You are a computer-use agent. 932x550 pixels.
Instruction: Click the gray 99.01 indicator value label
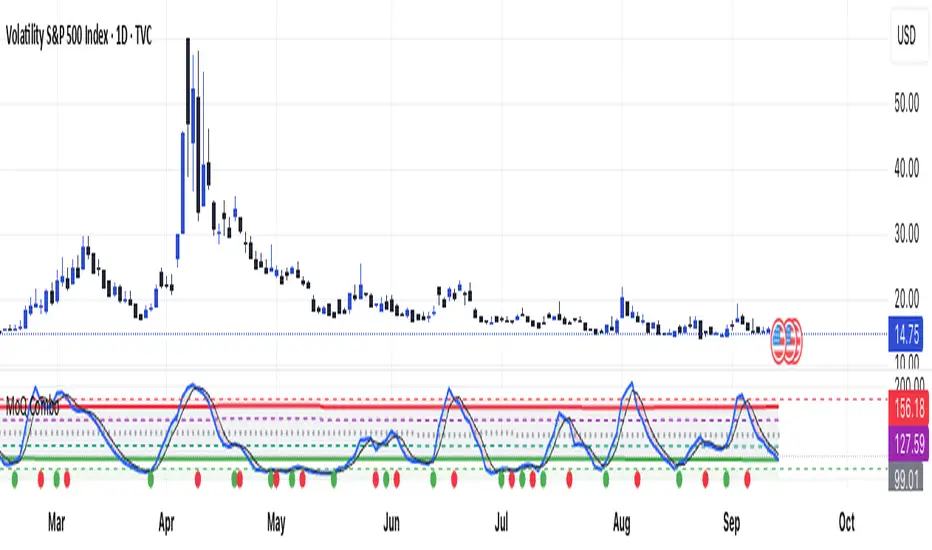[906, 479]
